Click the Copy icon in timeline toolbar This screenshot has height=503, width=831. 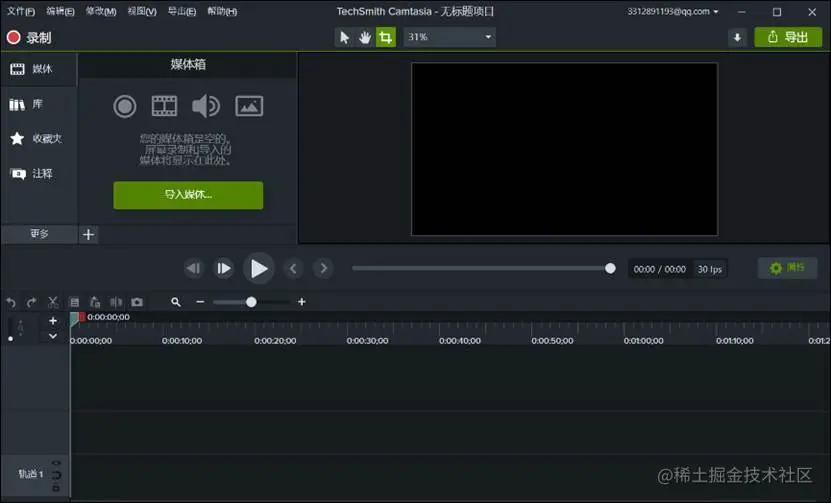pyautogui.click(x=74, y=302)
